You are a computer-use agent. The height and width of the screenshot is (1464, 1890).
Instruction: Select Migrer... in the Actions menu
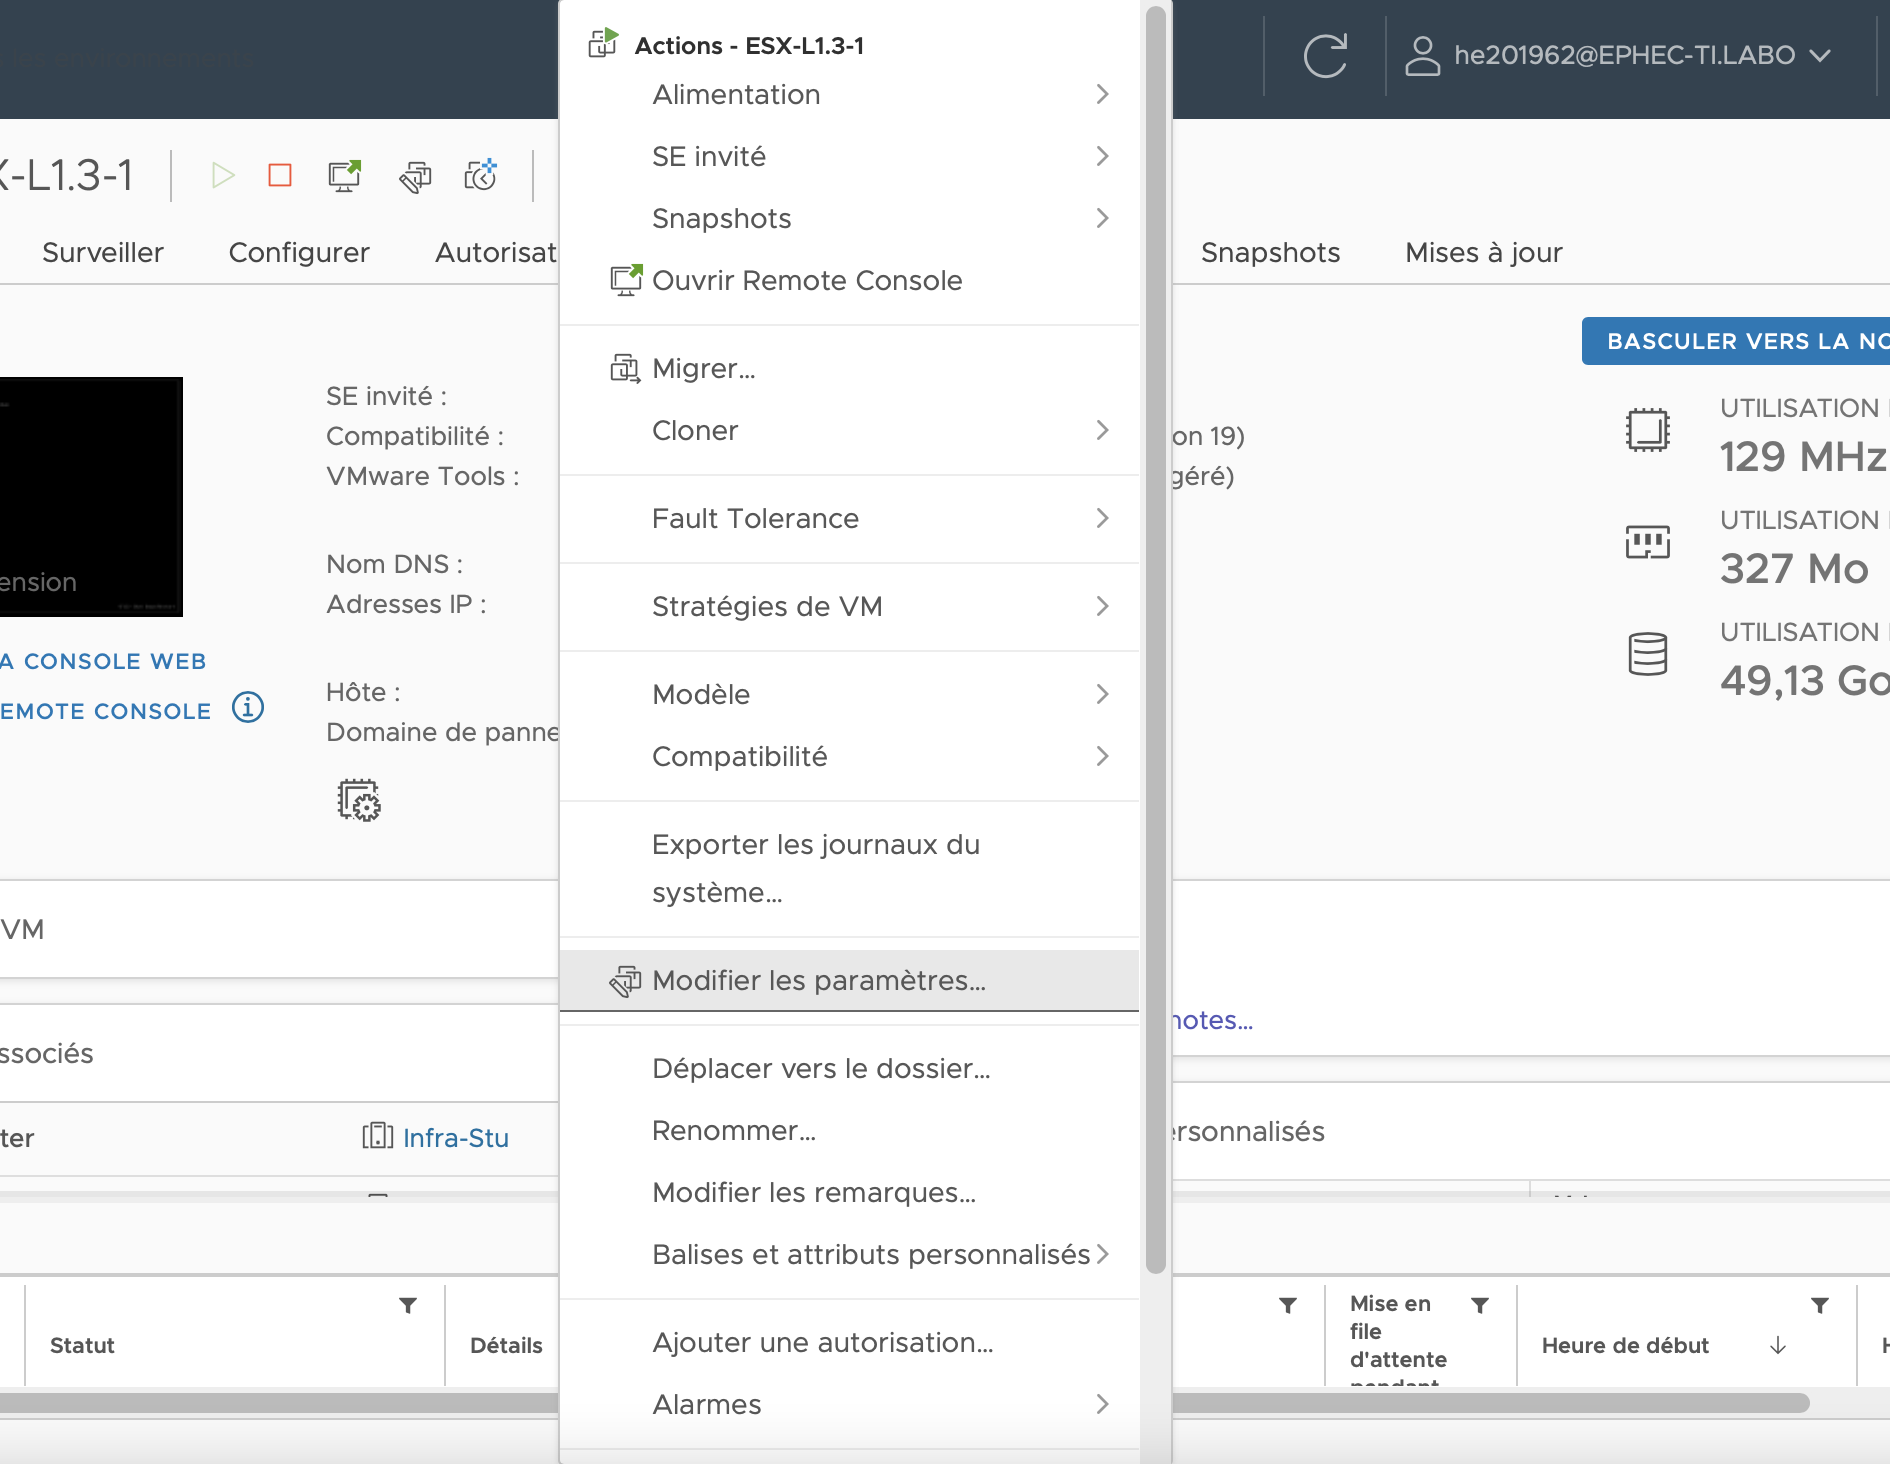[849, 368]
